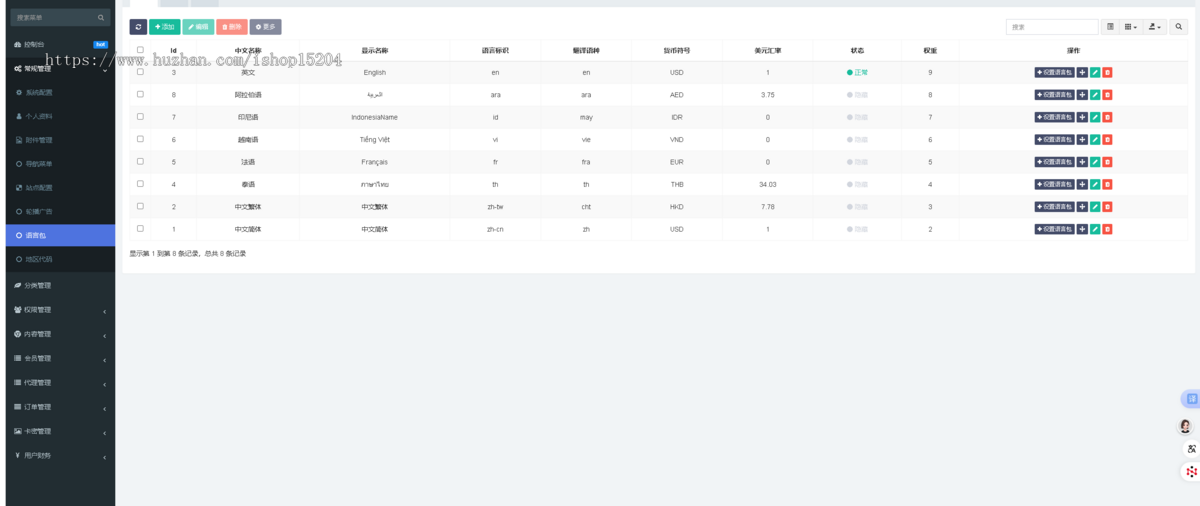Expand the 权限管理 sidebar group
This screenshot has width=1200, height=506.
(x=60, y=310)
